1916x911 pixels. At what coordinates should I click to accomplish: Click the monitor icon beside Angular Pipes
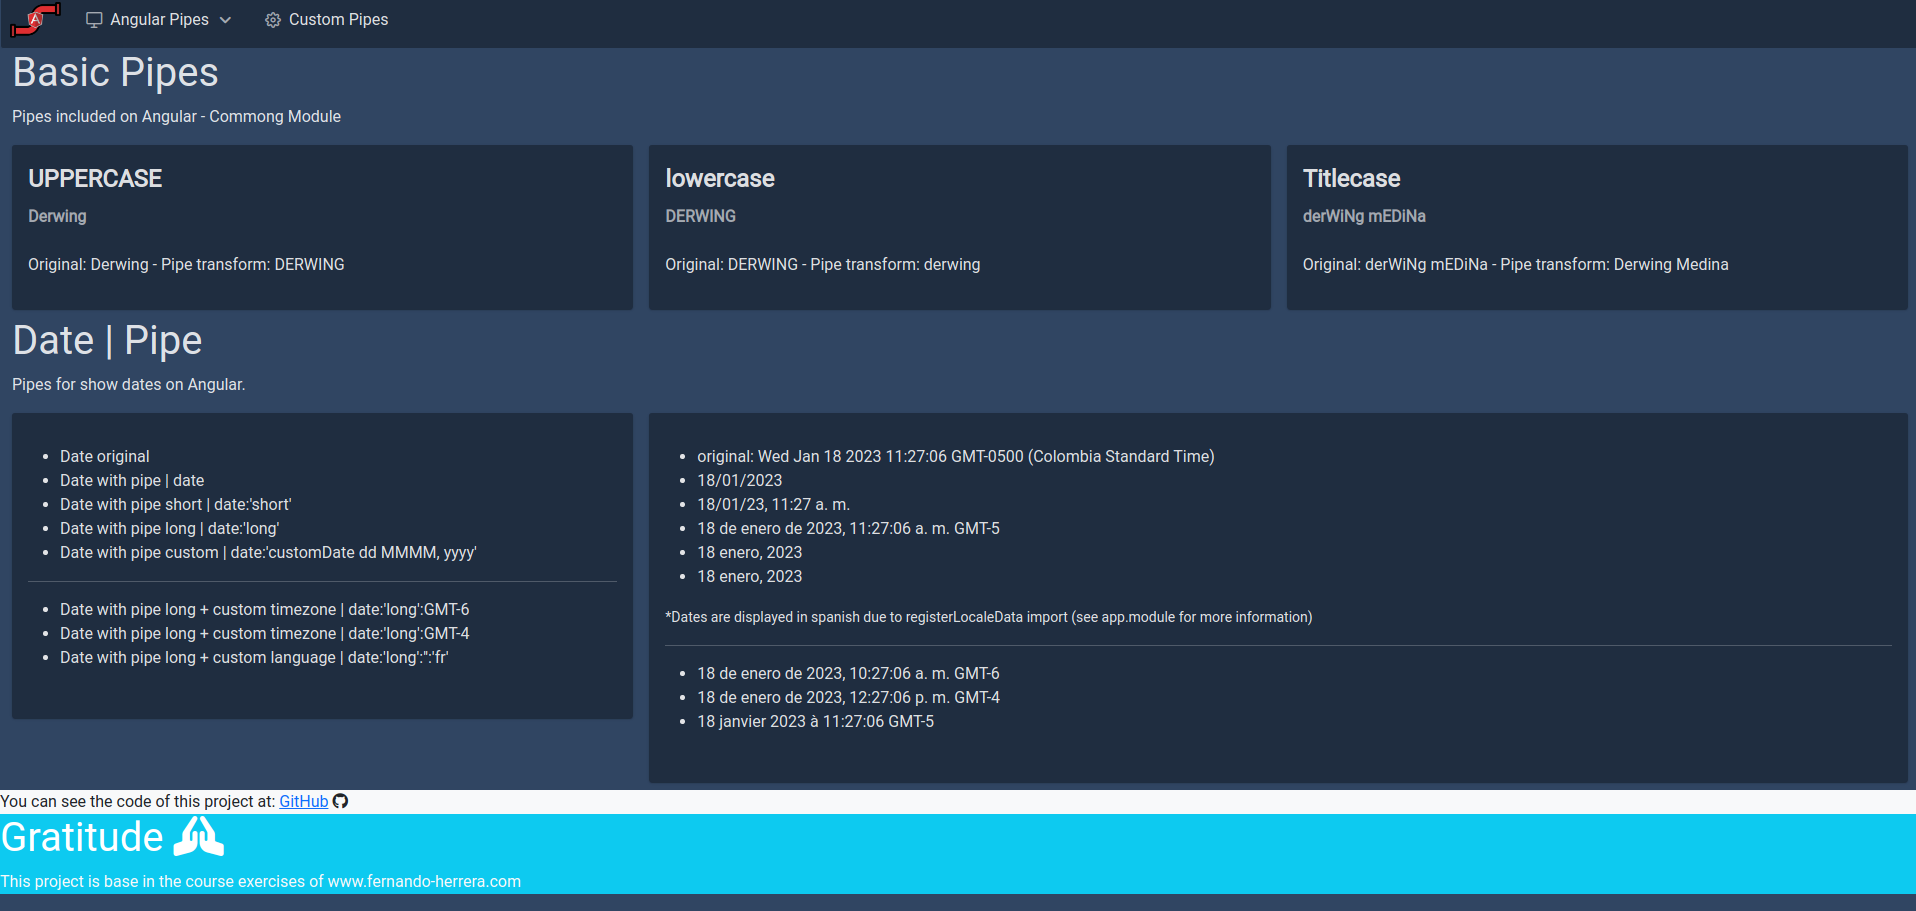click(95, 20)
